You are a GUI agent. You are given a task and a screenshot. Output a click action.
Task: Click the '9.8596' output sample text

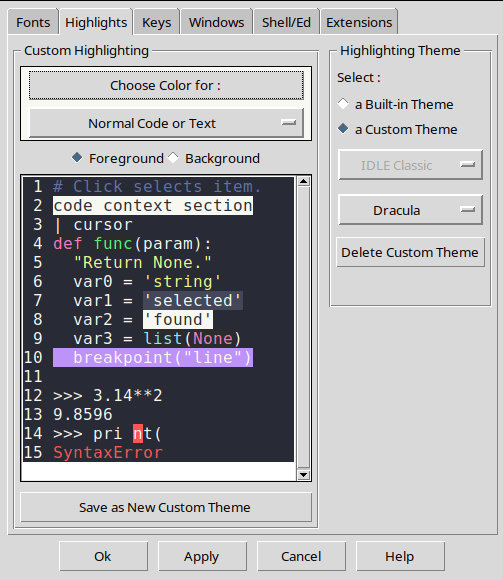pyautogui.click(x=83, y=414)
